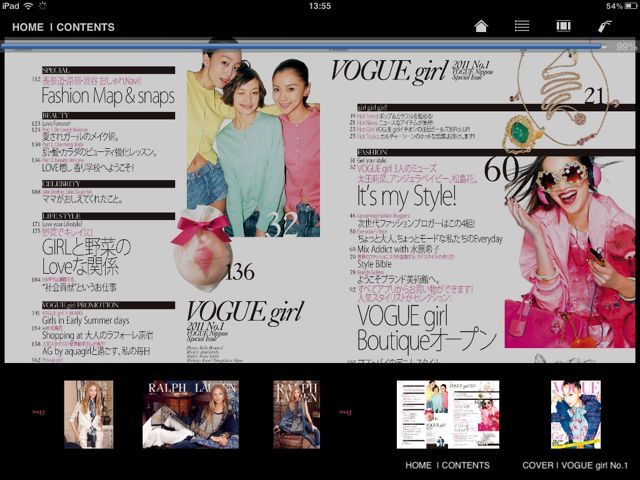
Task: Tap the Style Bible entry
Action: click(x=374, y=264)
